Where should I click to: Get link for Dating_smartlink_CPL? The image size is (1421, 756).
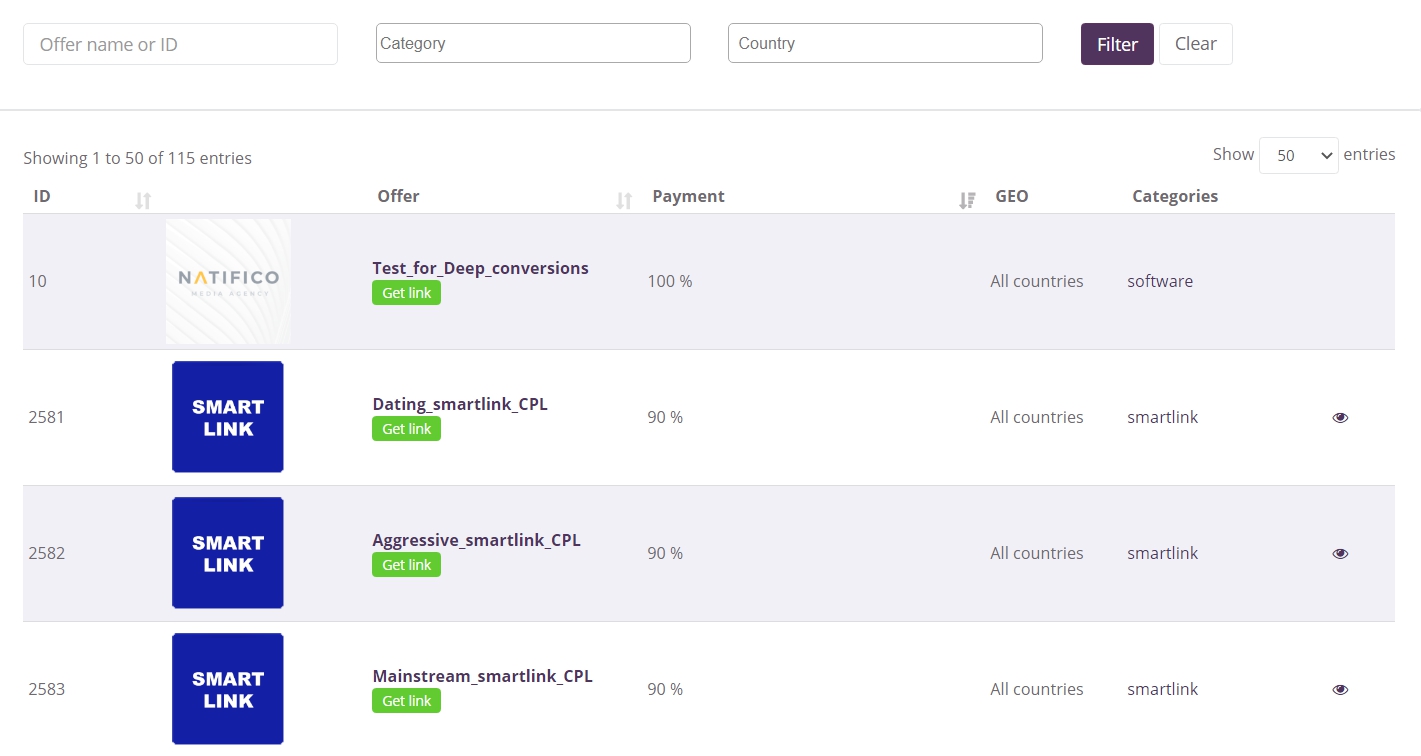(x=406, y=429)
